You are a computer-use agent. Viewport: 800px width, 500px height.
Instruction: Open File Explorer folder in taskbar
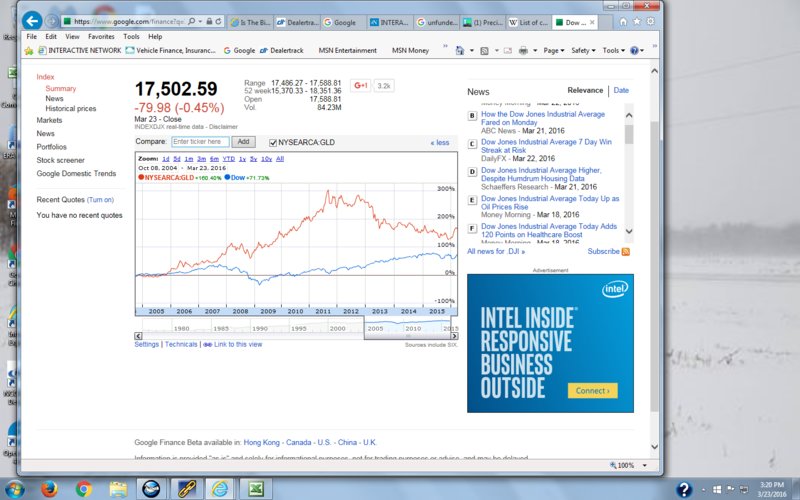pyautogui.click(x=118, y=489)
